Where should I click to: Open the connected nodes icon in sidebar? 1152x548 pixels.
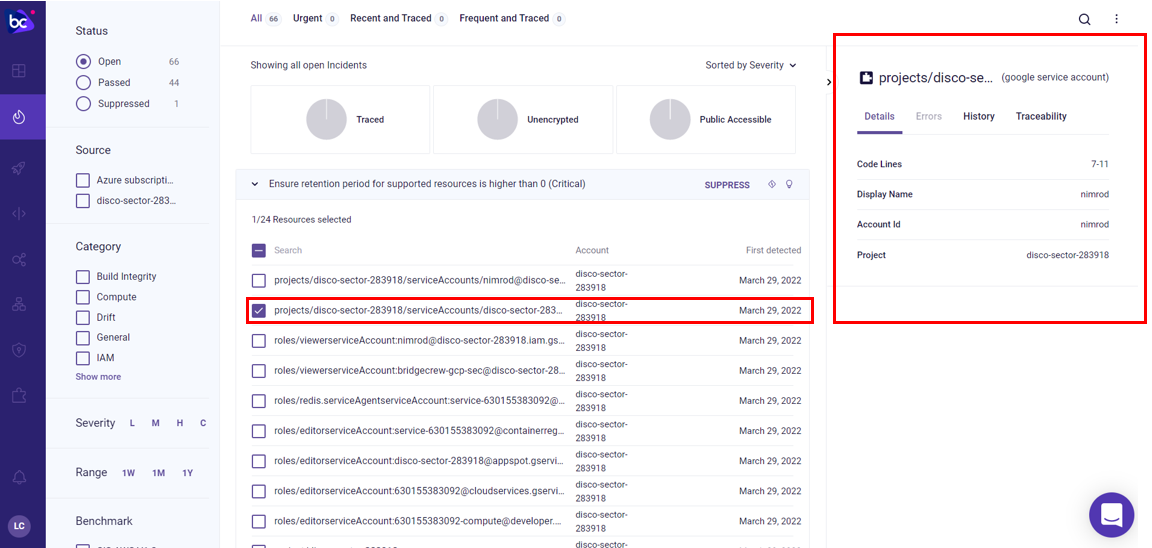pos(20,259)
